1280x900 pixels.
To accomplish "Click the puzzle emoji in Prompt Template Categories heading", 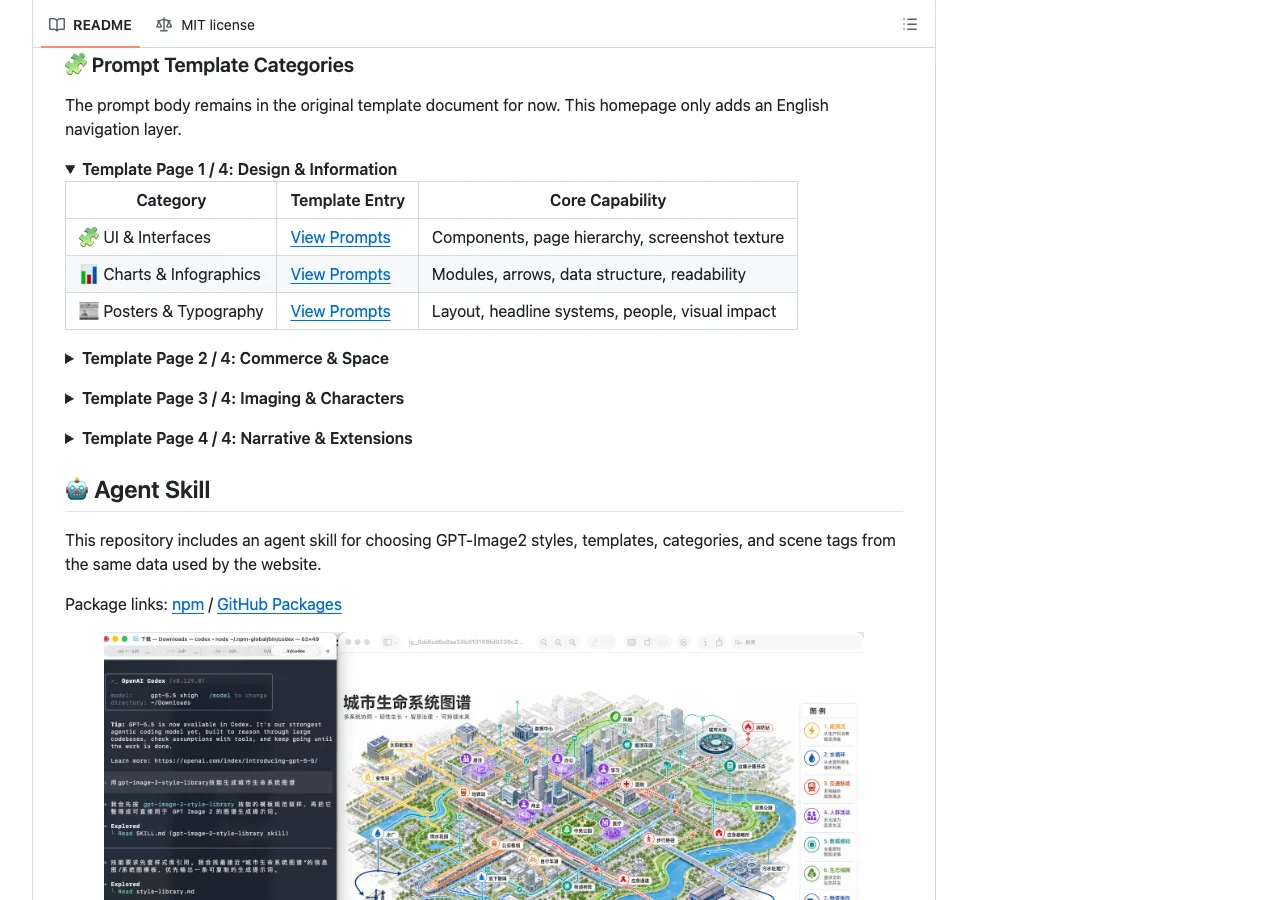I will [x=76, y=65].
